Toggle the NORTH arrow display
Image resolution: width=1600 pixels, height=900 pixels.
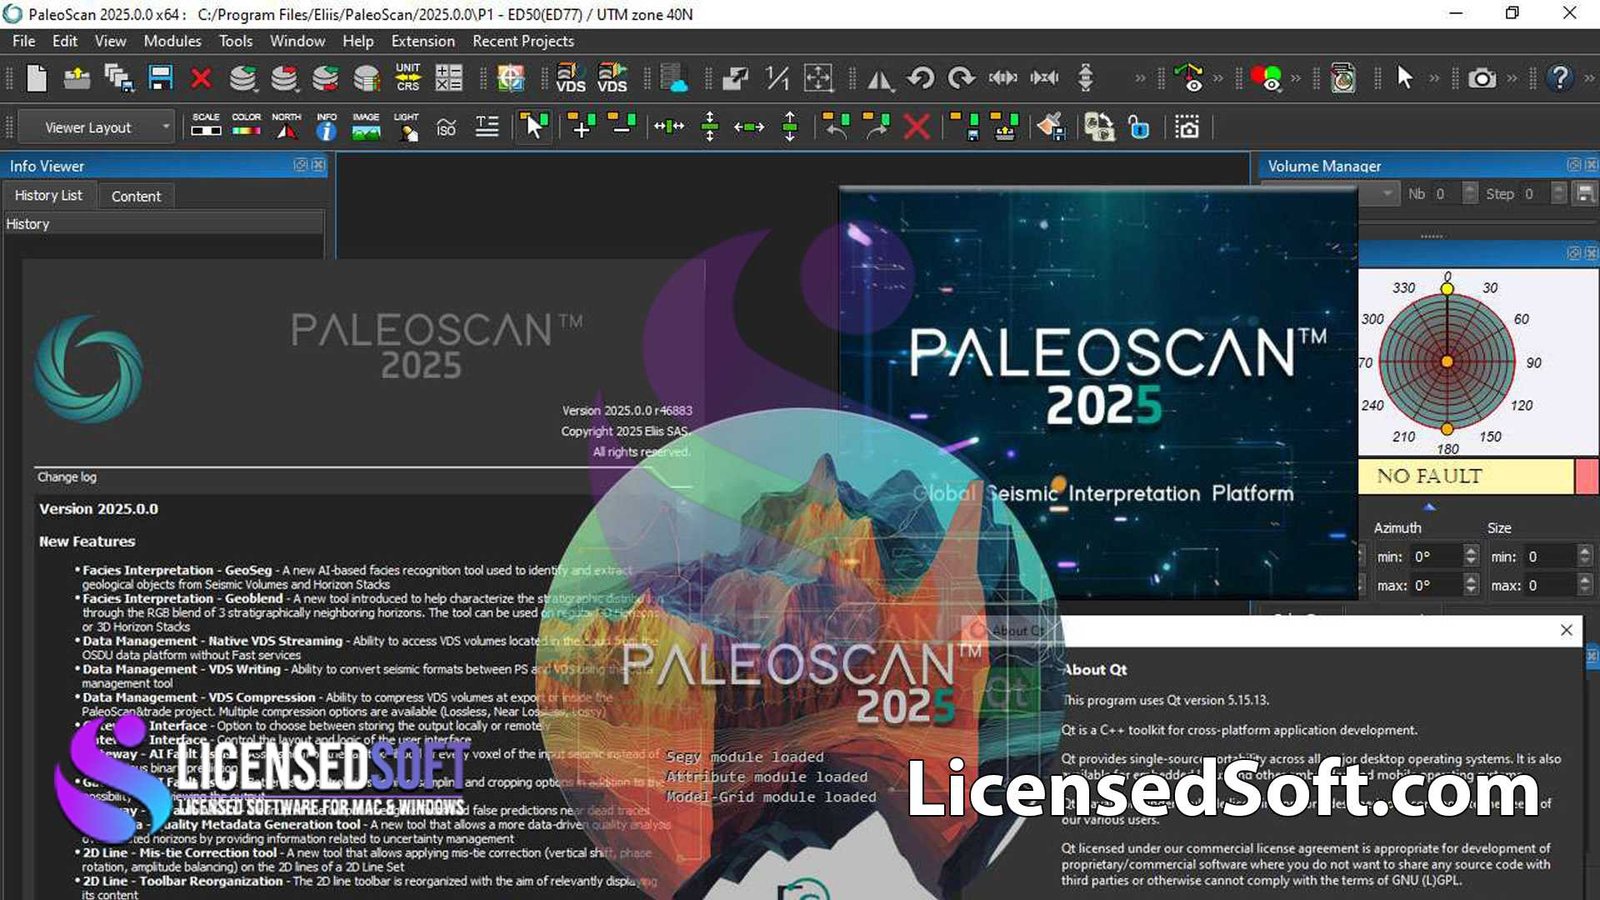pyautogui.click(x=286, y=126)
